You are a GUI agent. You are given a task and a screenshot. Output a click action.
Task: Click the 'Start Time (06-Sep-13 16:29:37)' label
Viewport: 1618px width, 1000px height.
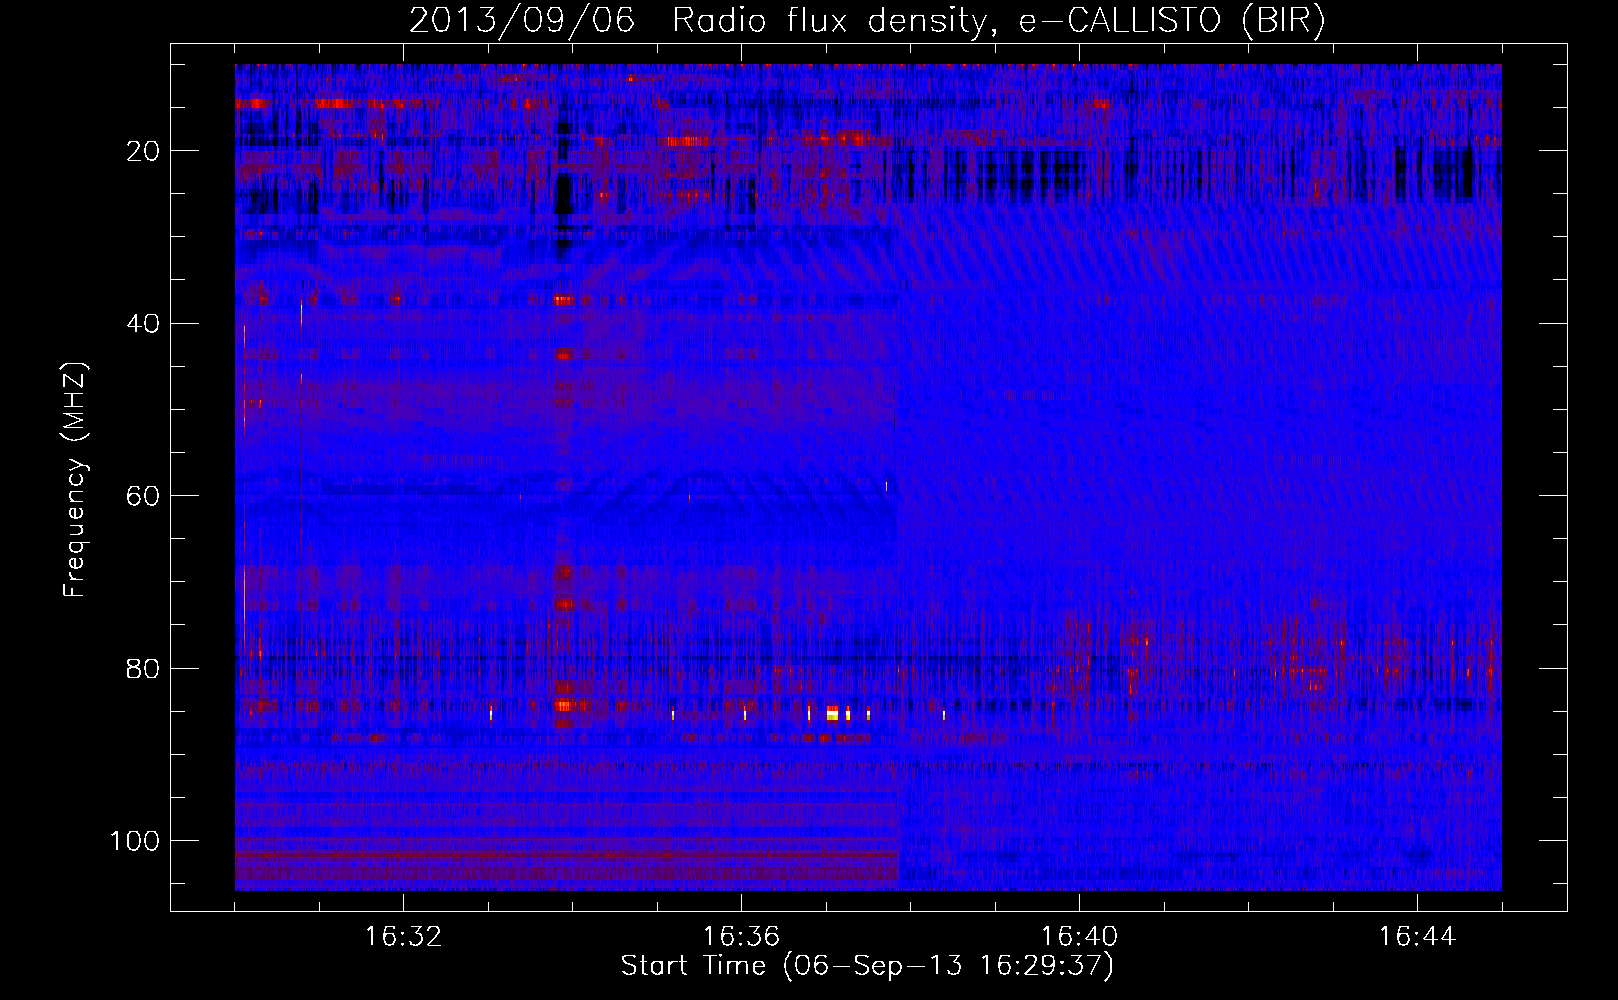click(867, 966)
